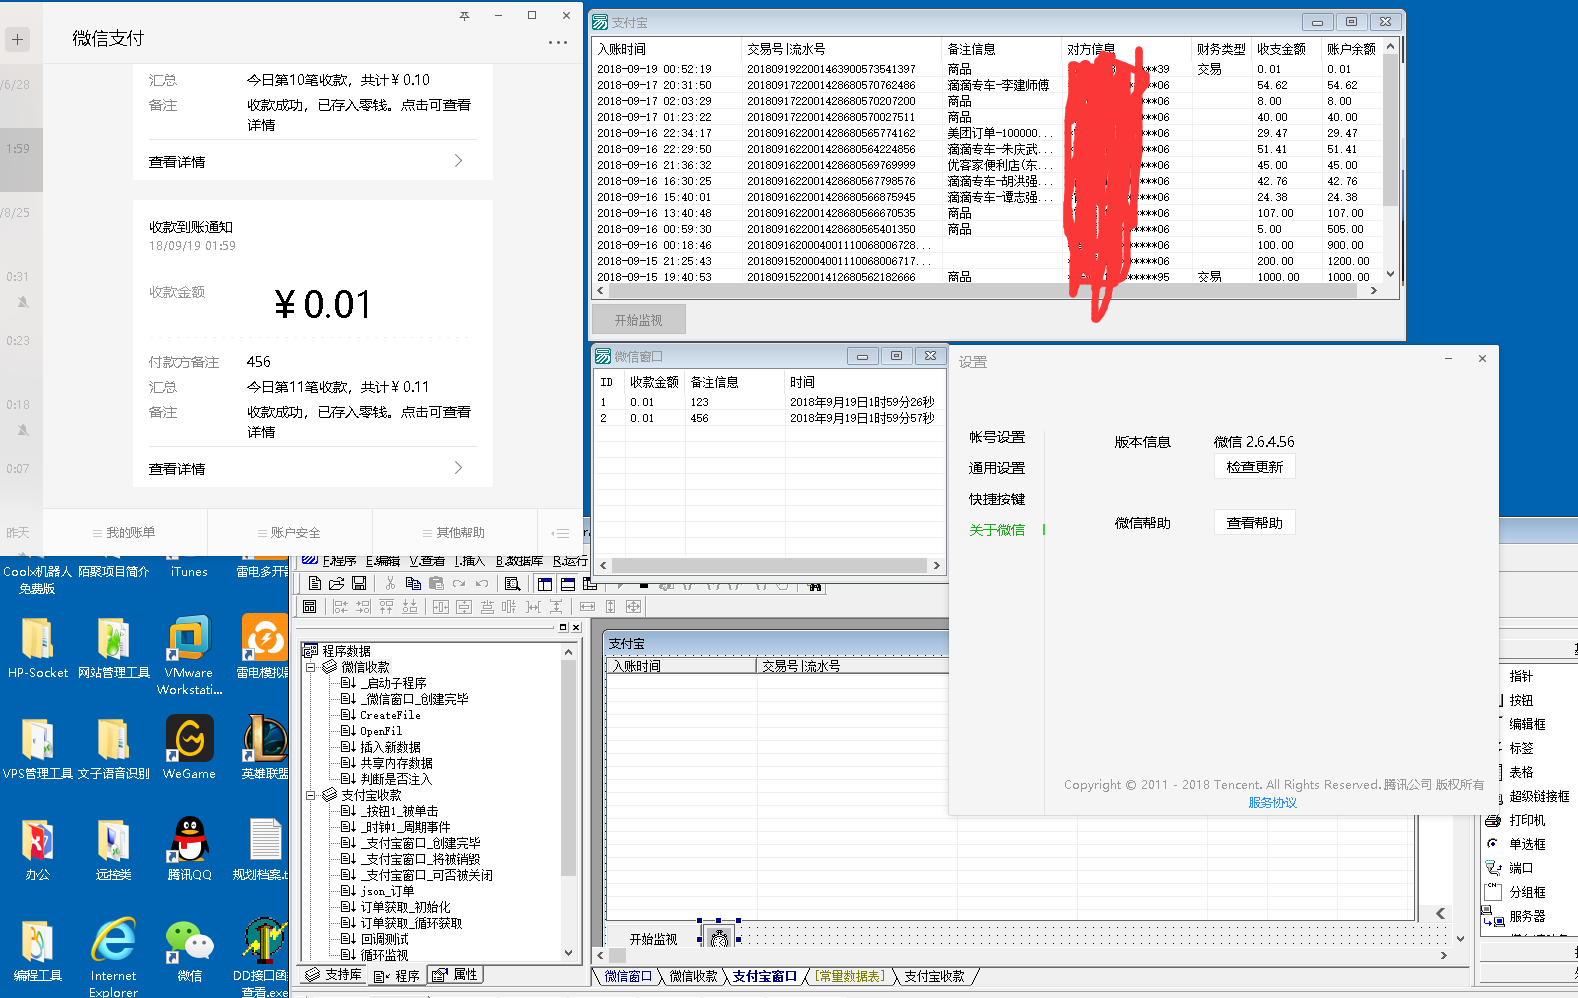
Task: Open the 腾讯QQ desktop shortcut
Action: [x=189, y=849]
